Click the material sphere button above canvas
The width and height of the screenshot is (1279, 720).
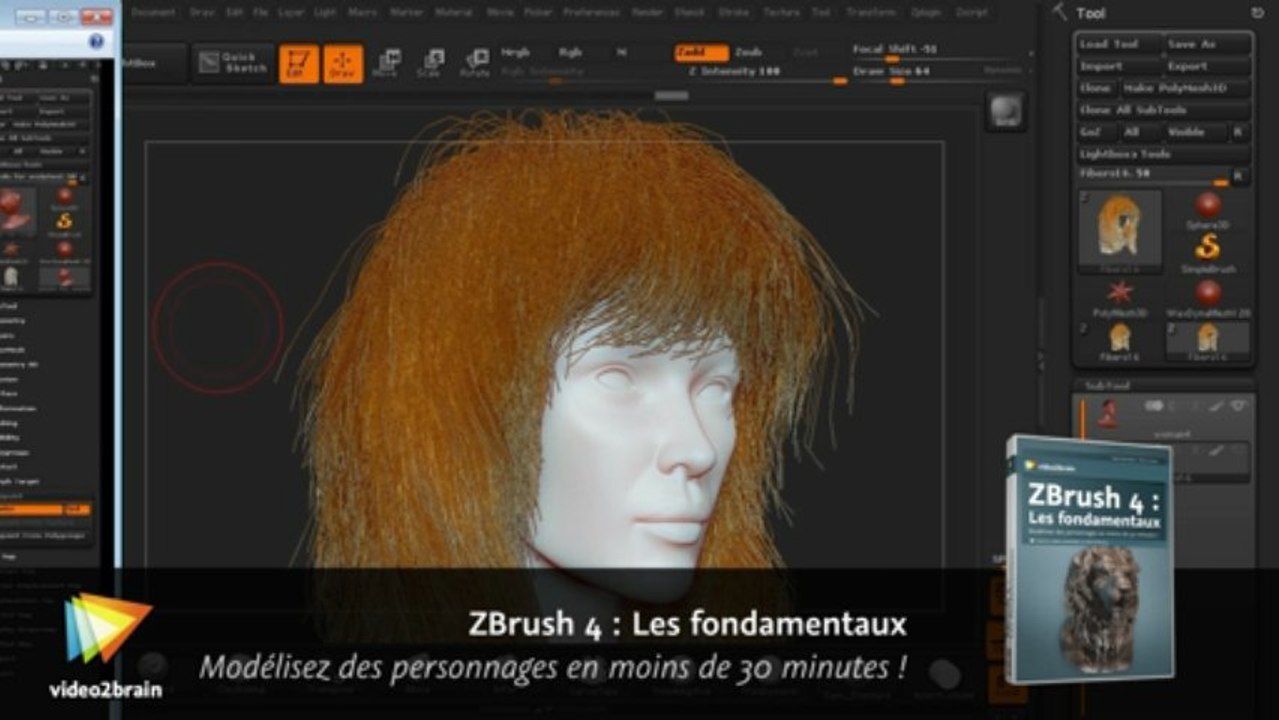(x=1005, y=111)
